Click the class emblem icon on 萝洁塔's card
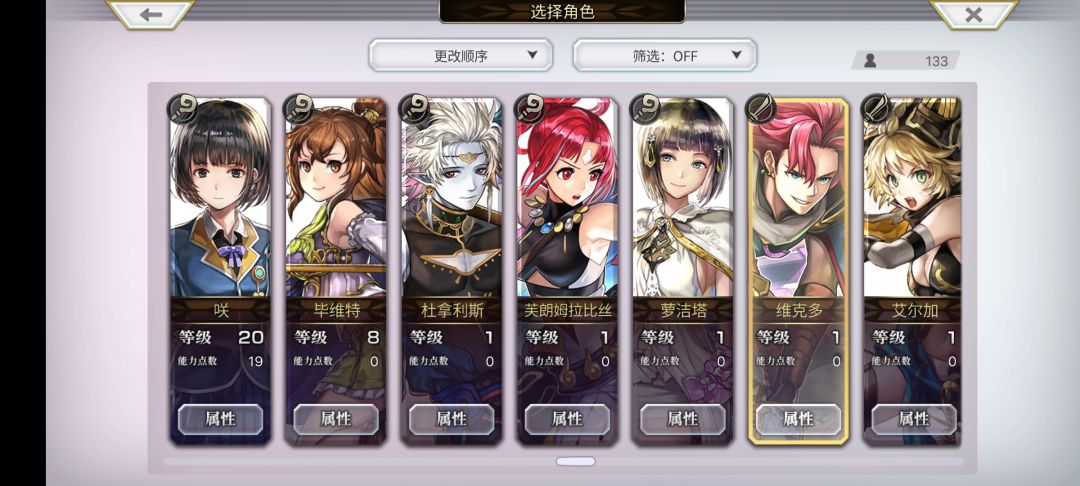The width and height of the screenshot is (1080, 486). [645, 109]
